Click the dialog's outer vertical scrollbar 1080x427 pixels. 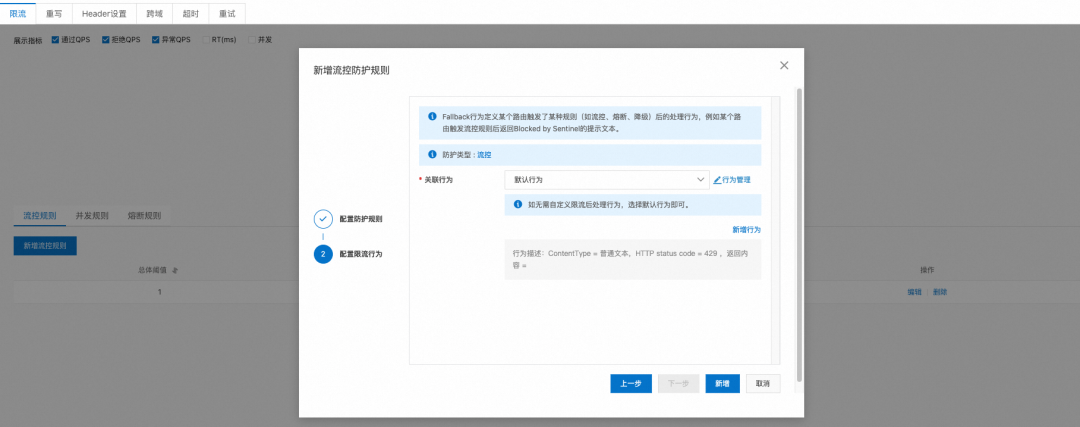tap(799, 234)
